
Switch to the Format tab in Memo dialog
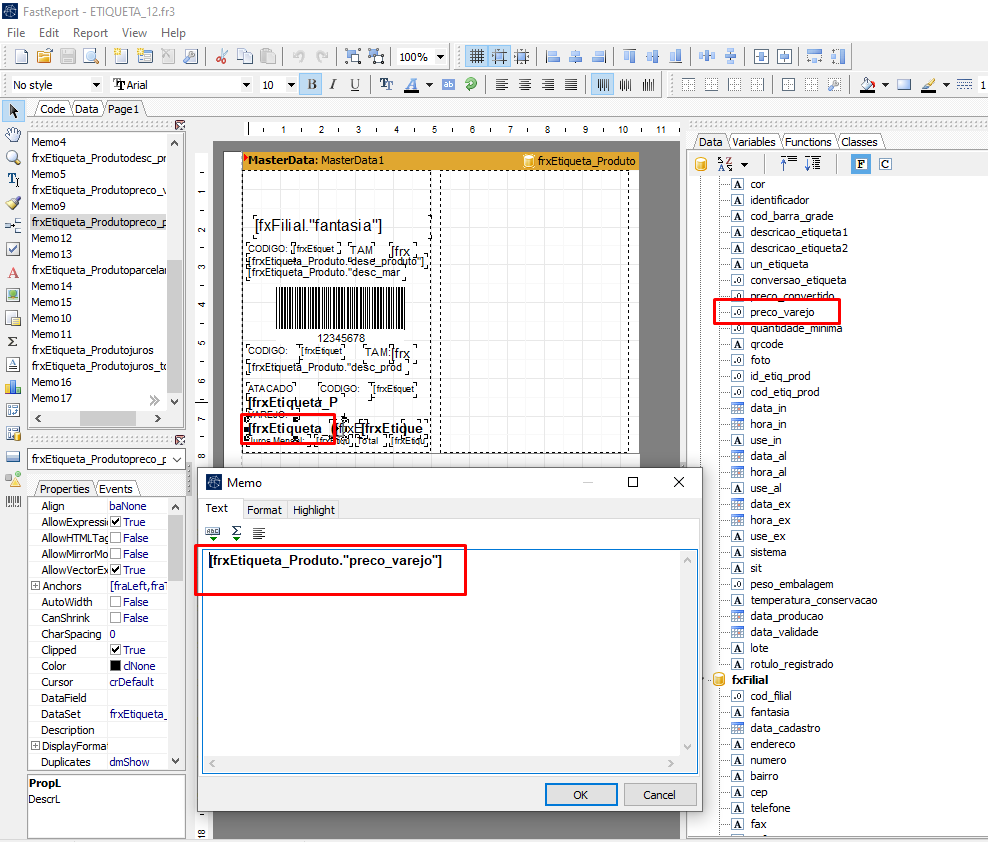tap(264, 510)
